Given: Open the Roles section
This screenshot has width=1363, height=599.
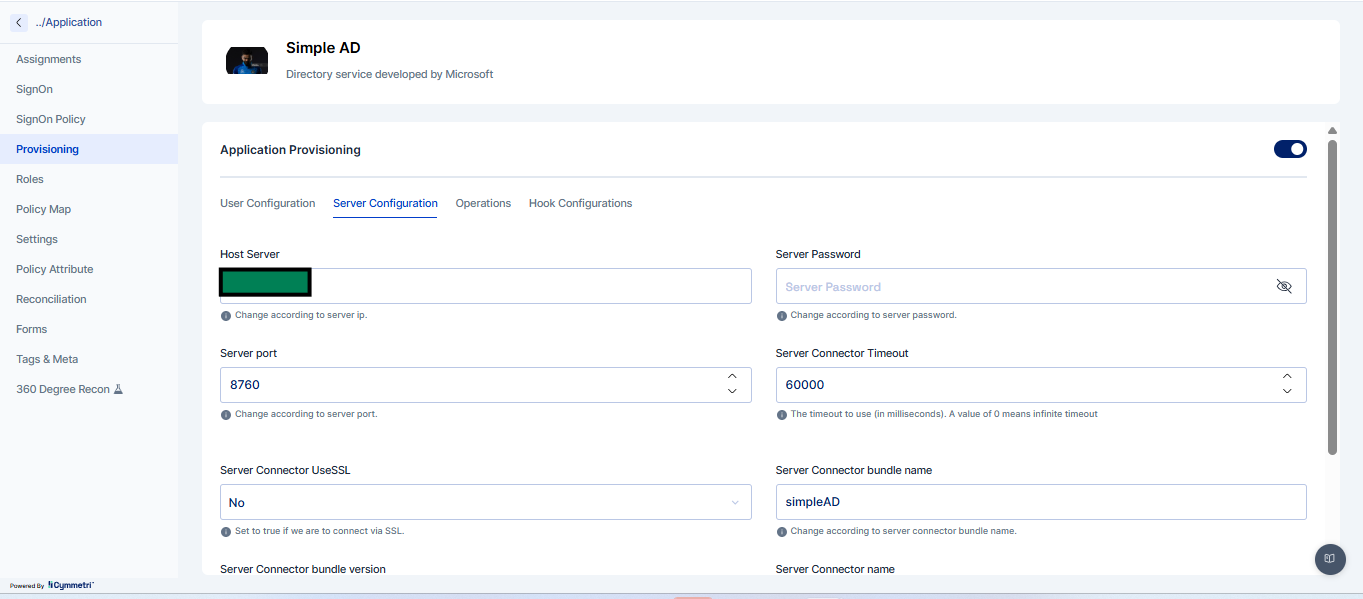Looking at the screenshot, I should [x=30, y=179].
